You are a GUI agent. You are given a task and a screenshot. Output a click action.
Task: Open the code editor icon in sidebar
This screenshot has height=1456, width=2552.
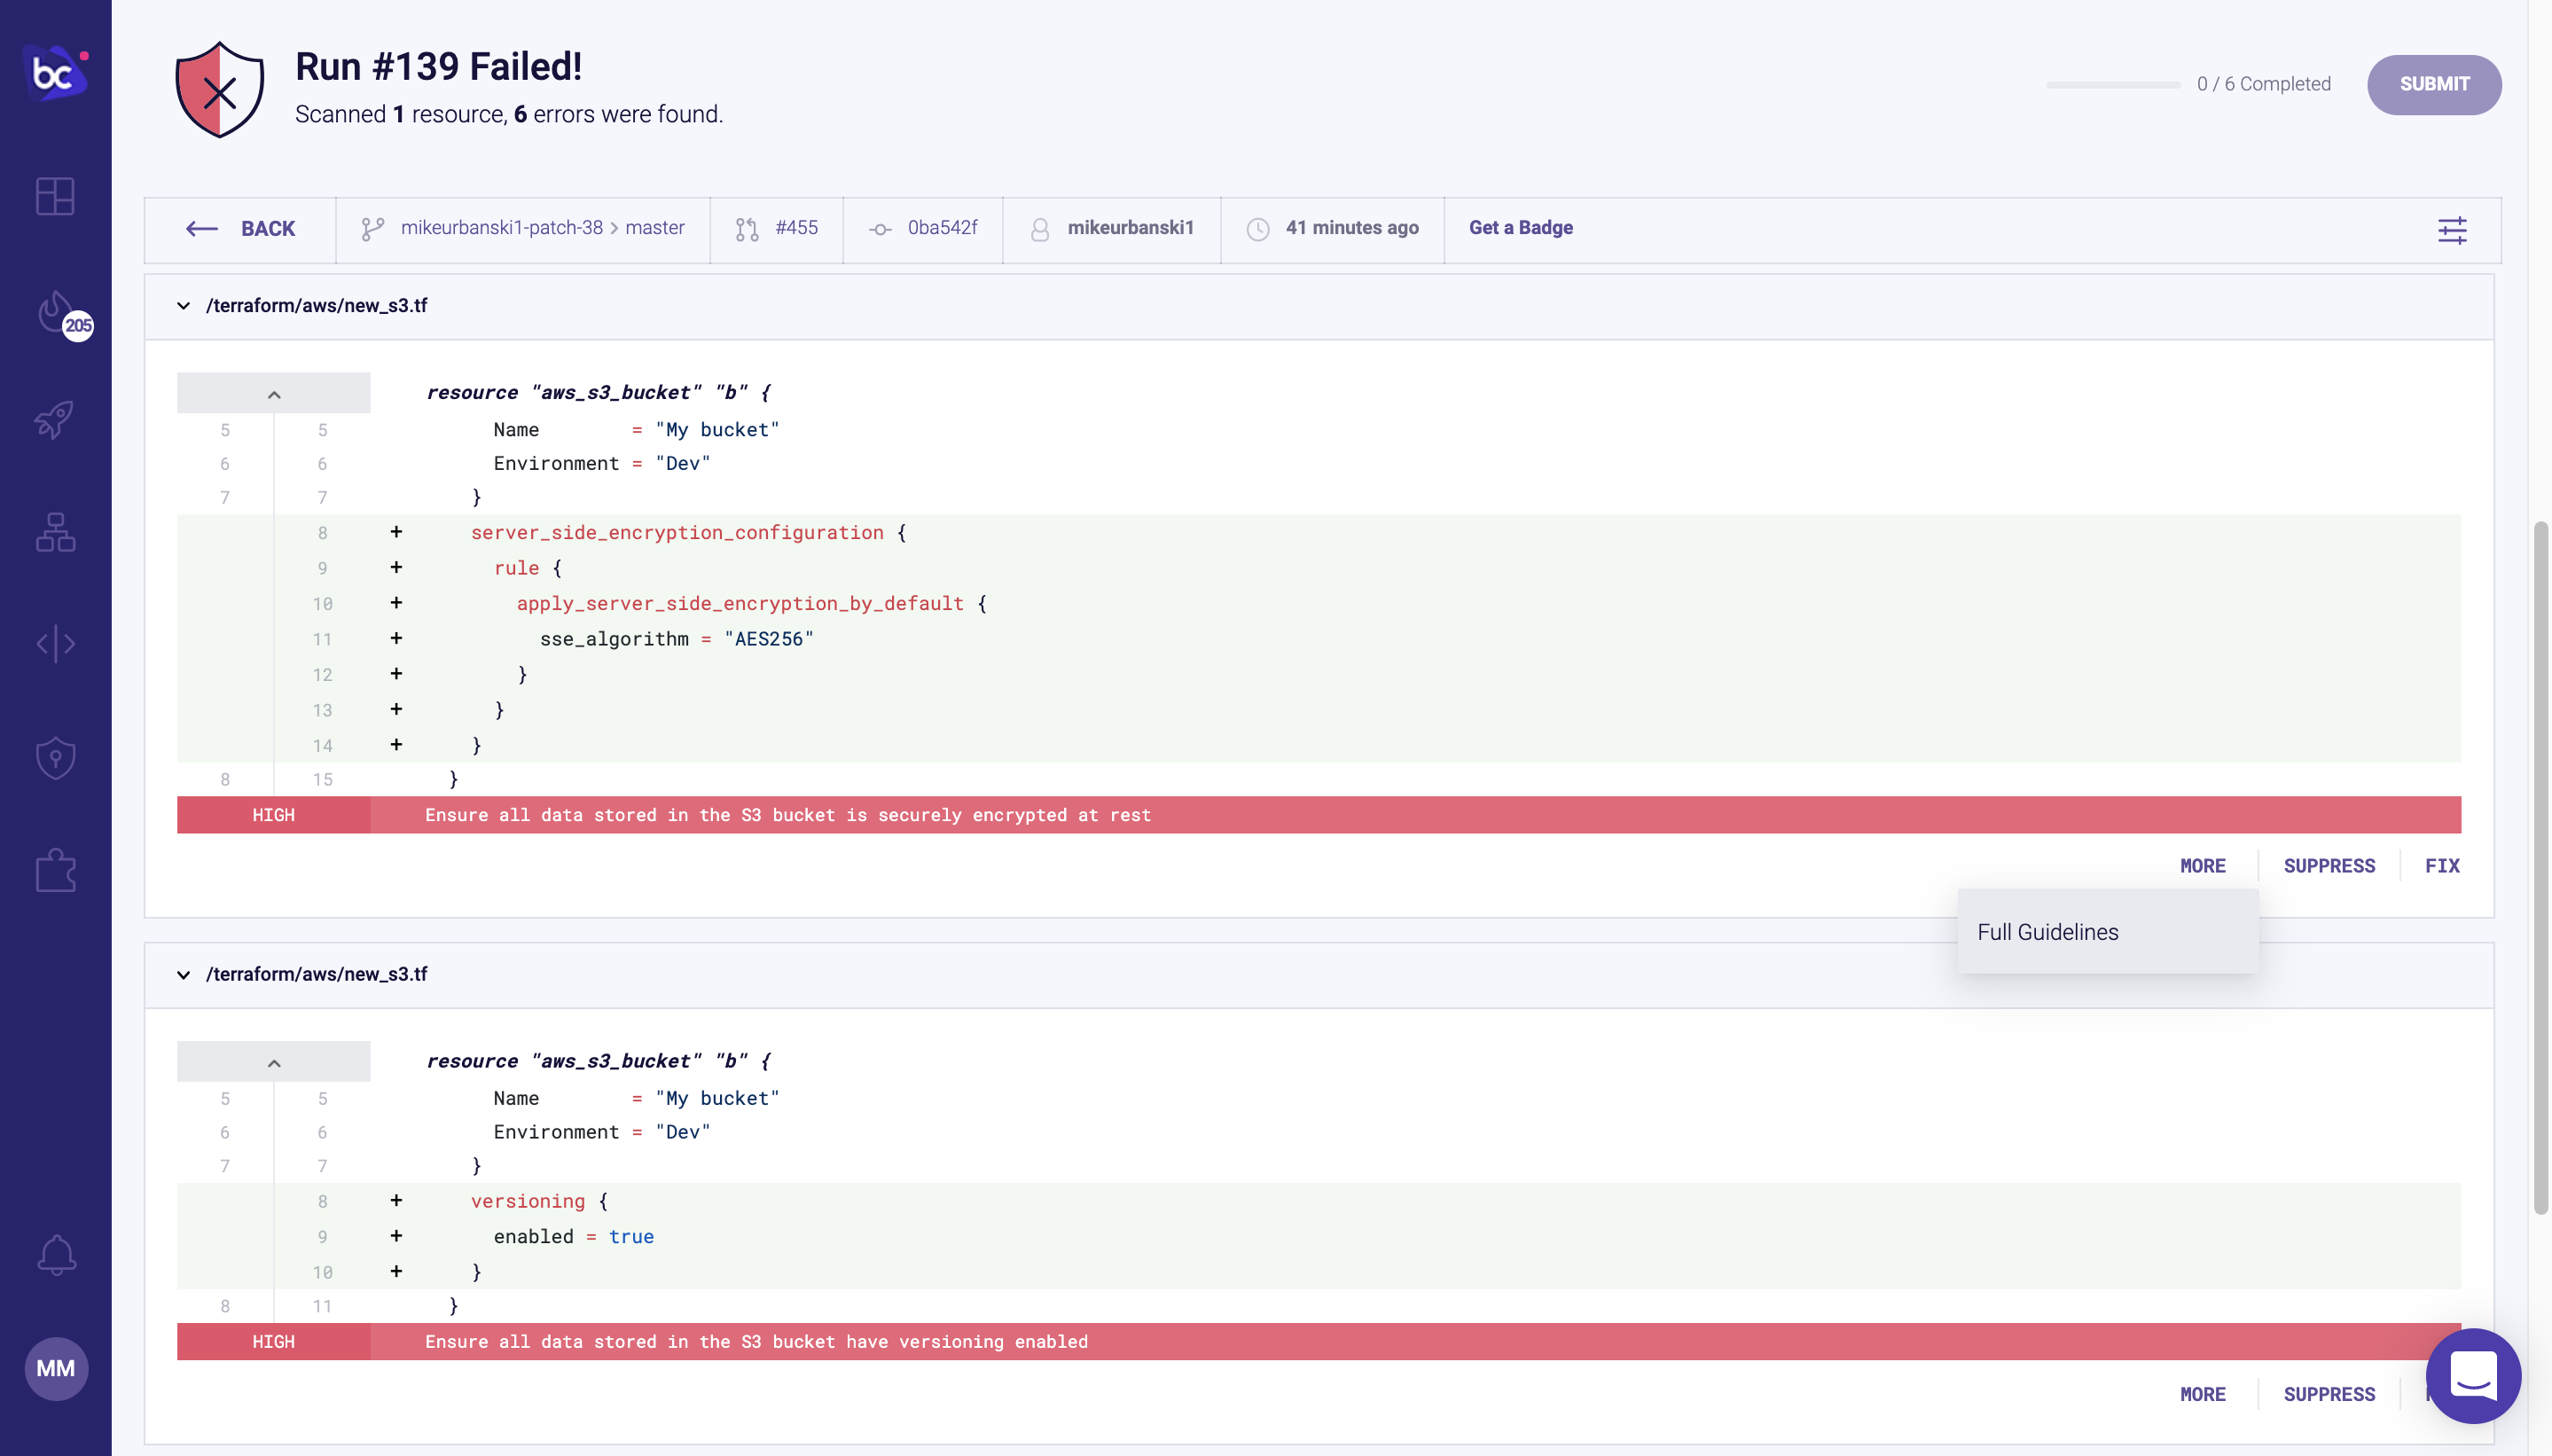tap(55, 643)
